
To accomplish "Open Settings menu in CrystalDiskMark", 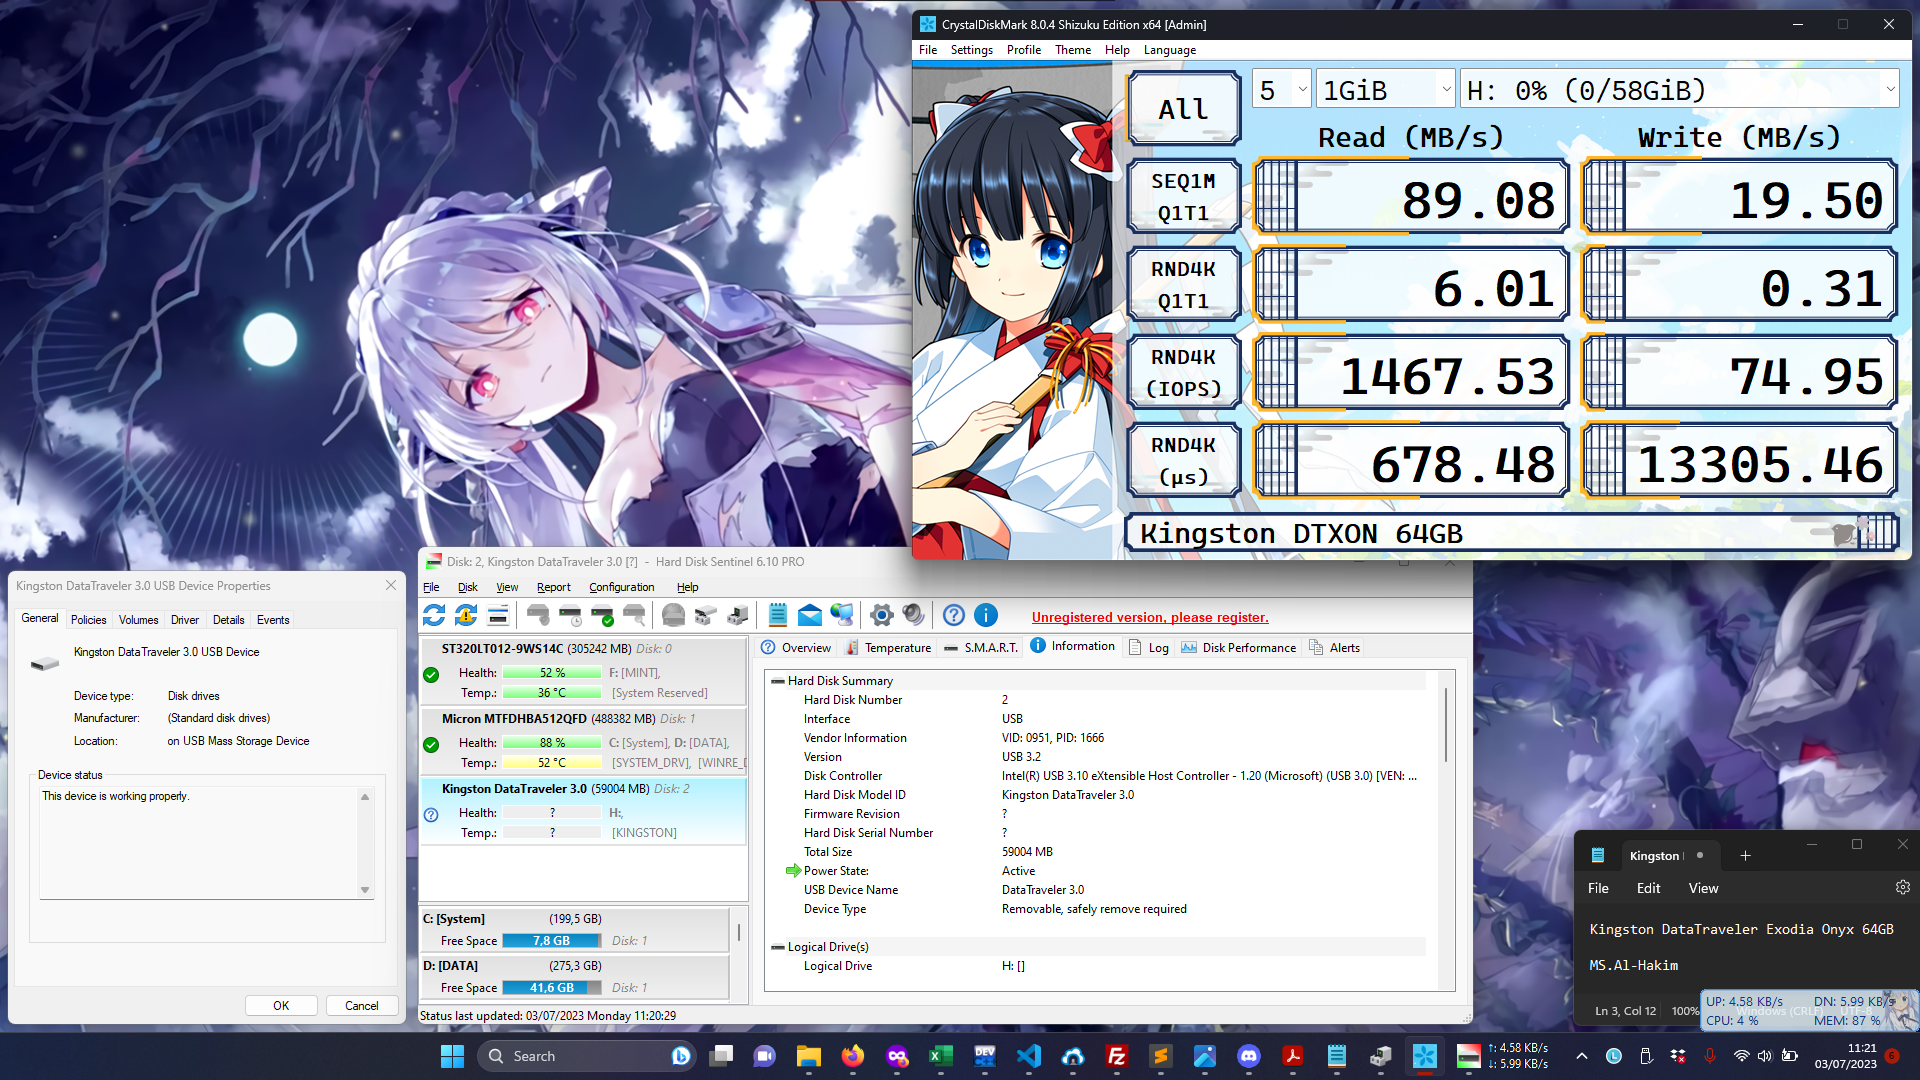I will (971, 50).
